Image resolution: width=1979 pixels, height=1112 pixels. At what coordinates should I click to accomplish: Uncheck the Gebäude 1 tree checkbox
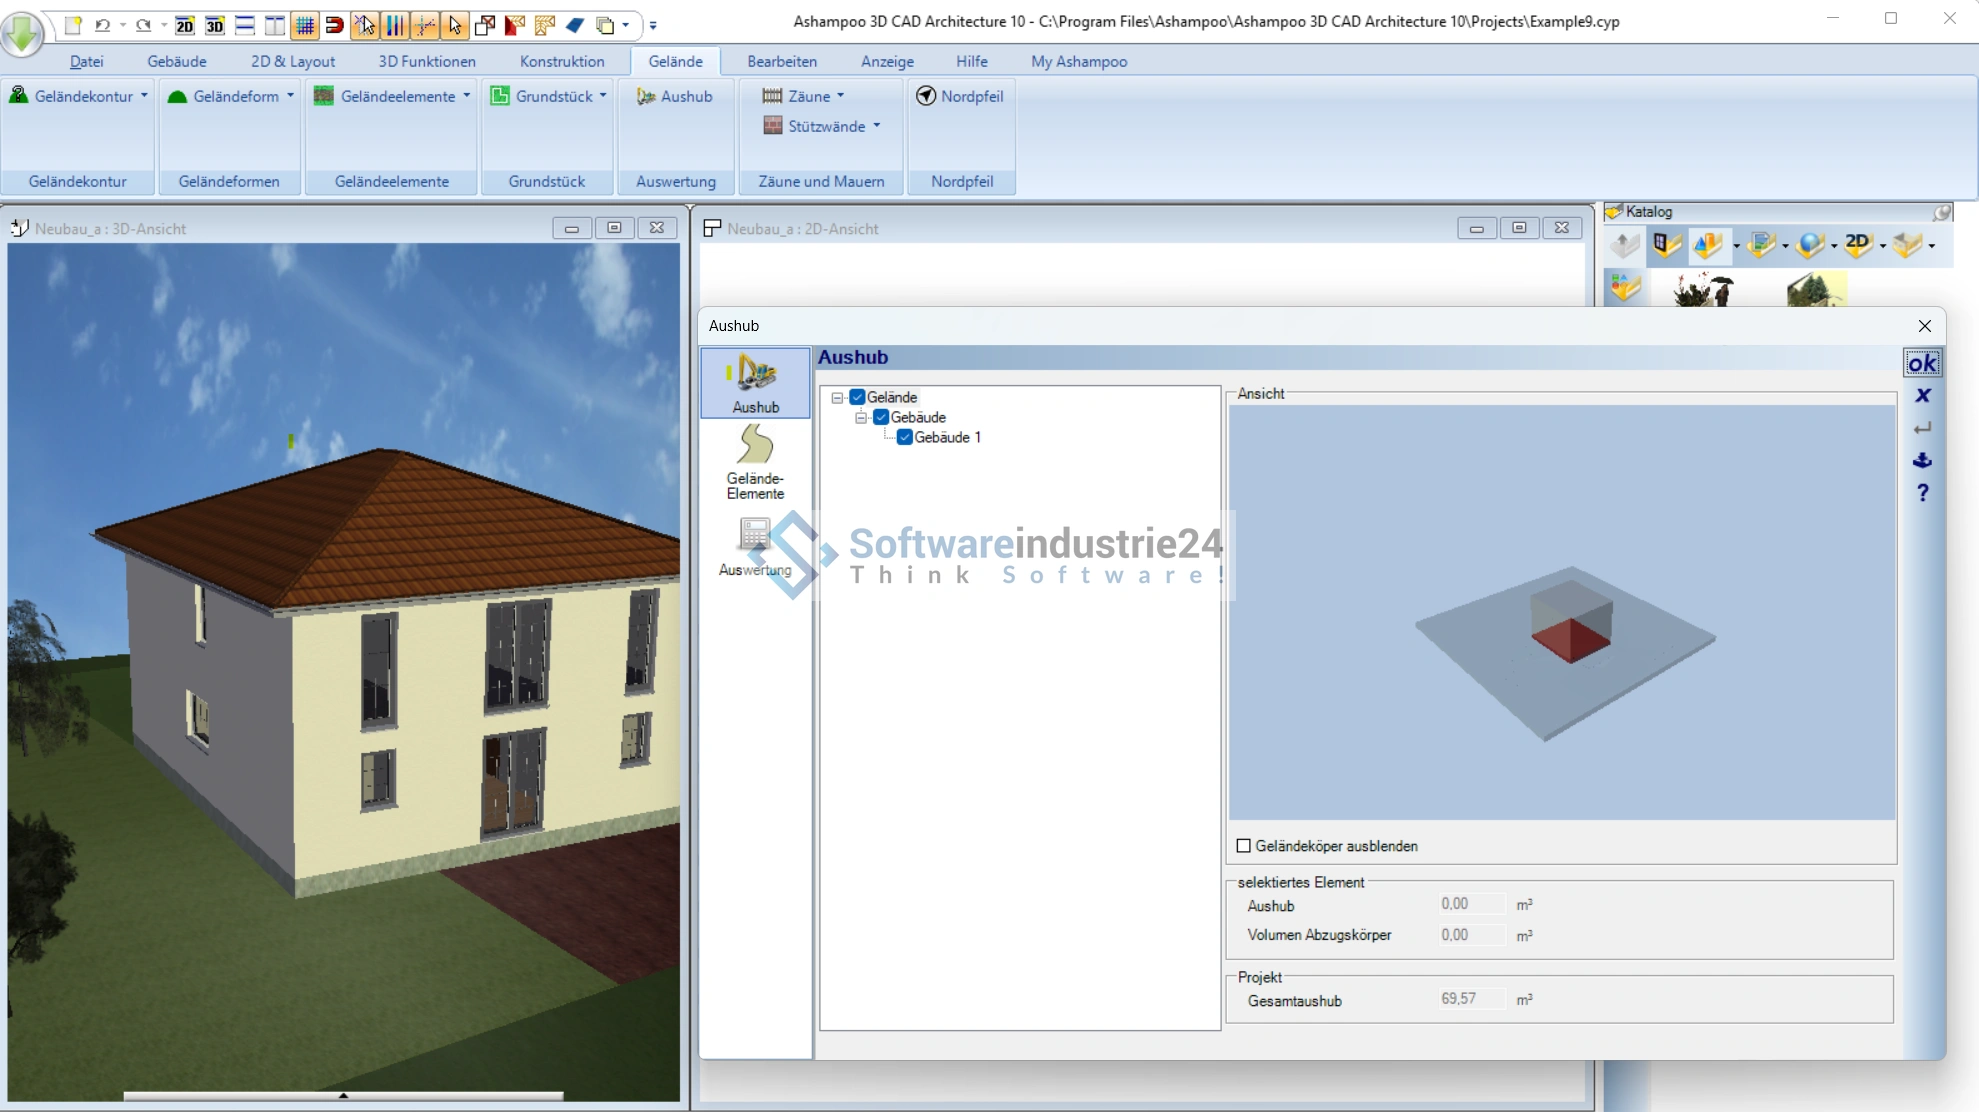(905, 437)
